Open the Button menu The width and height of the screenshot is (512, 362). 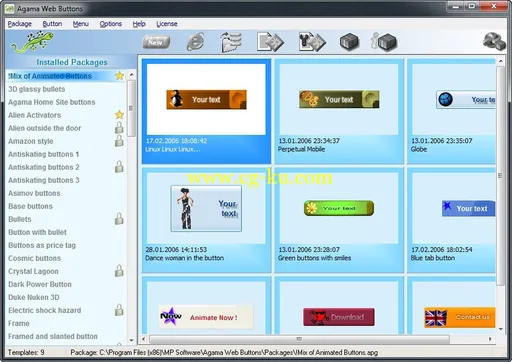(x=52, y=24)
